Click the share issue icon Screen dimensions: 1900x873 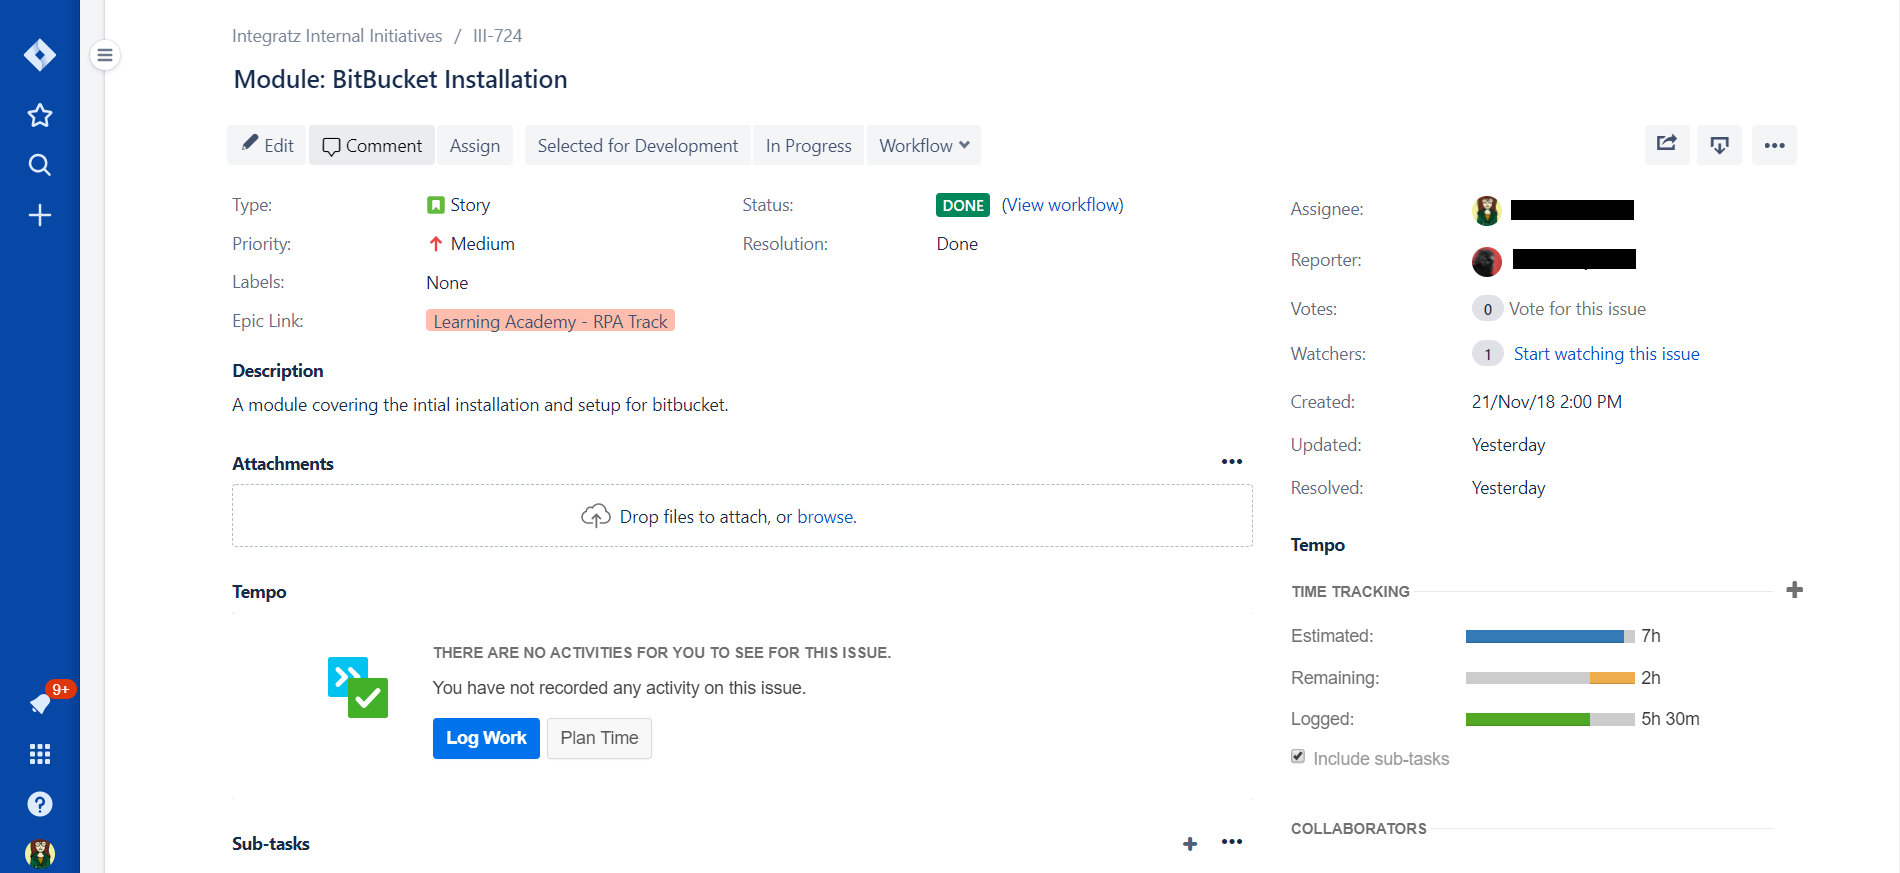coord(1666,145)
